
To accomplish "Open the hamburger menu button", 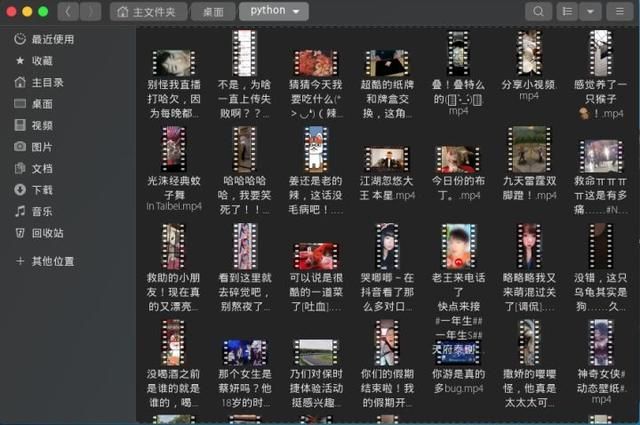I will (x=619, y=11).
